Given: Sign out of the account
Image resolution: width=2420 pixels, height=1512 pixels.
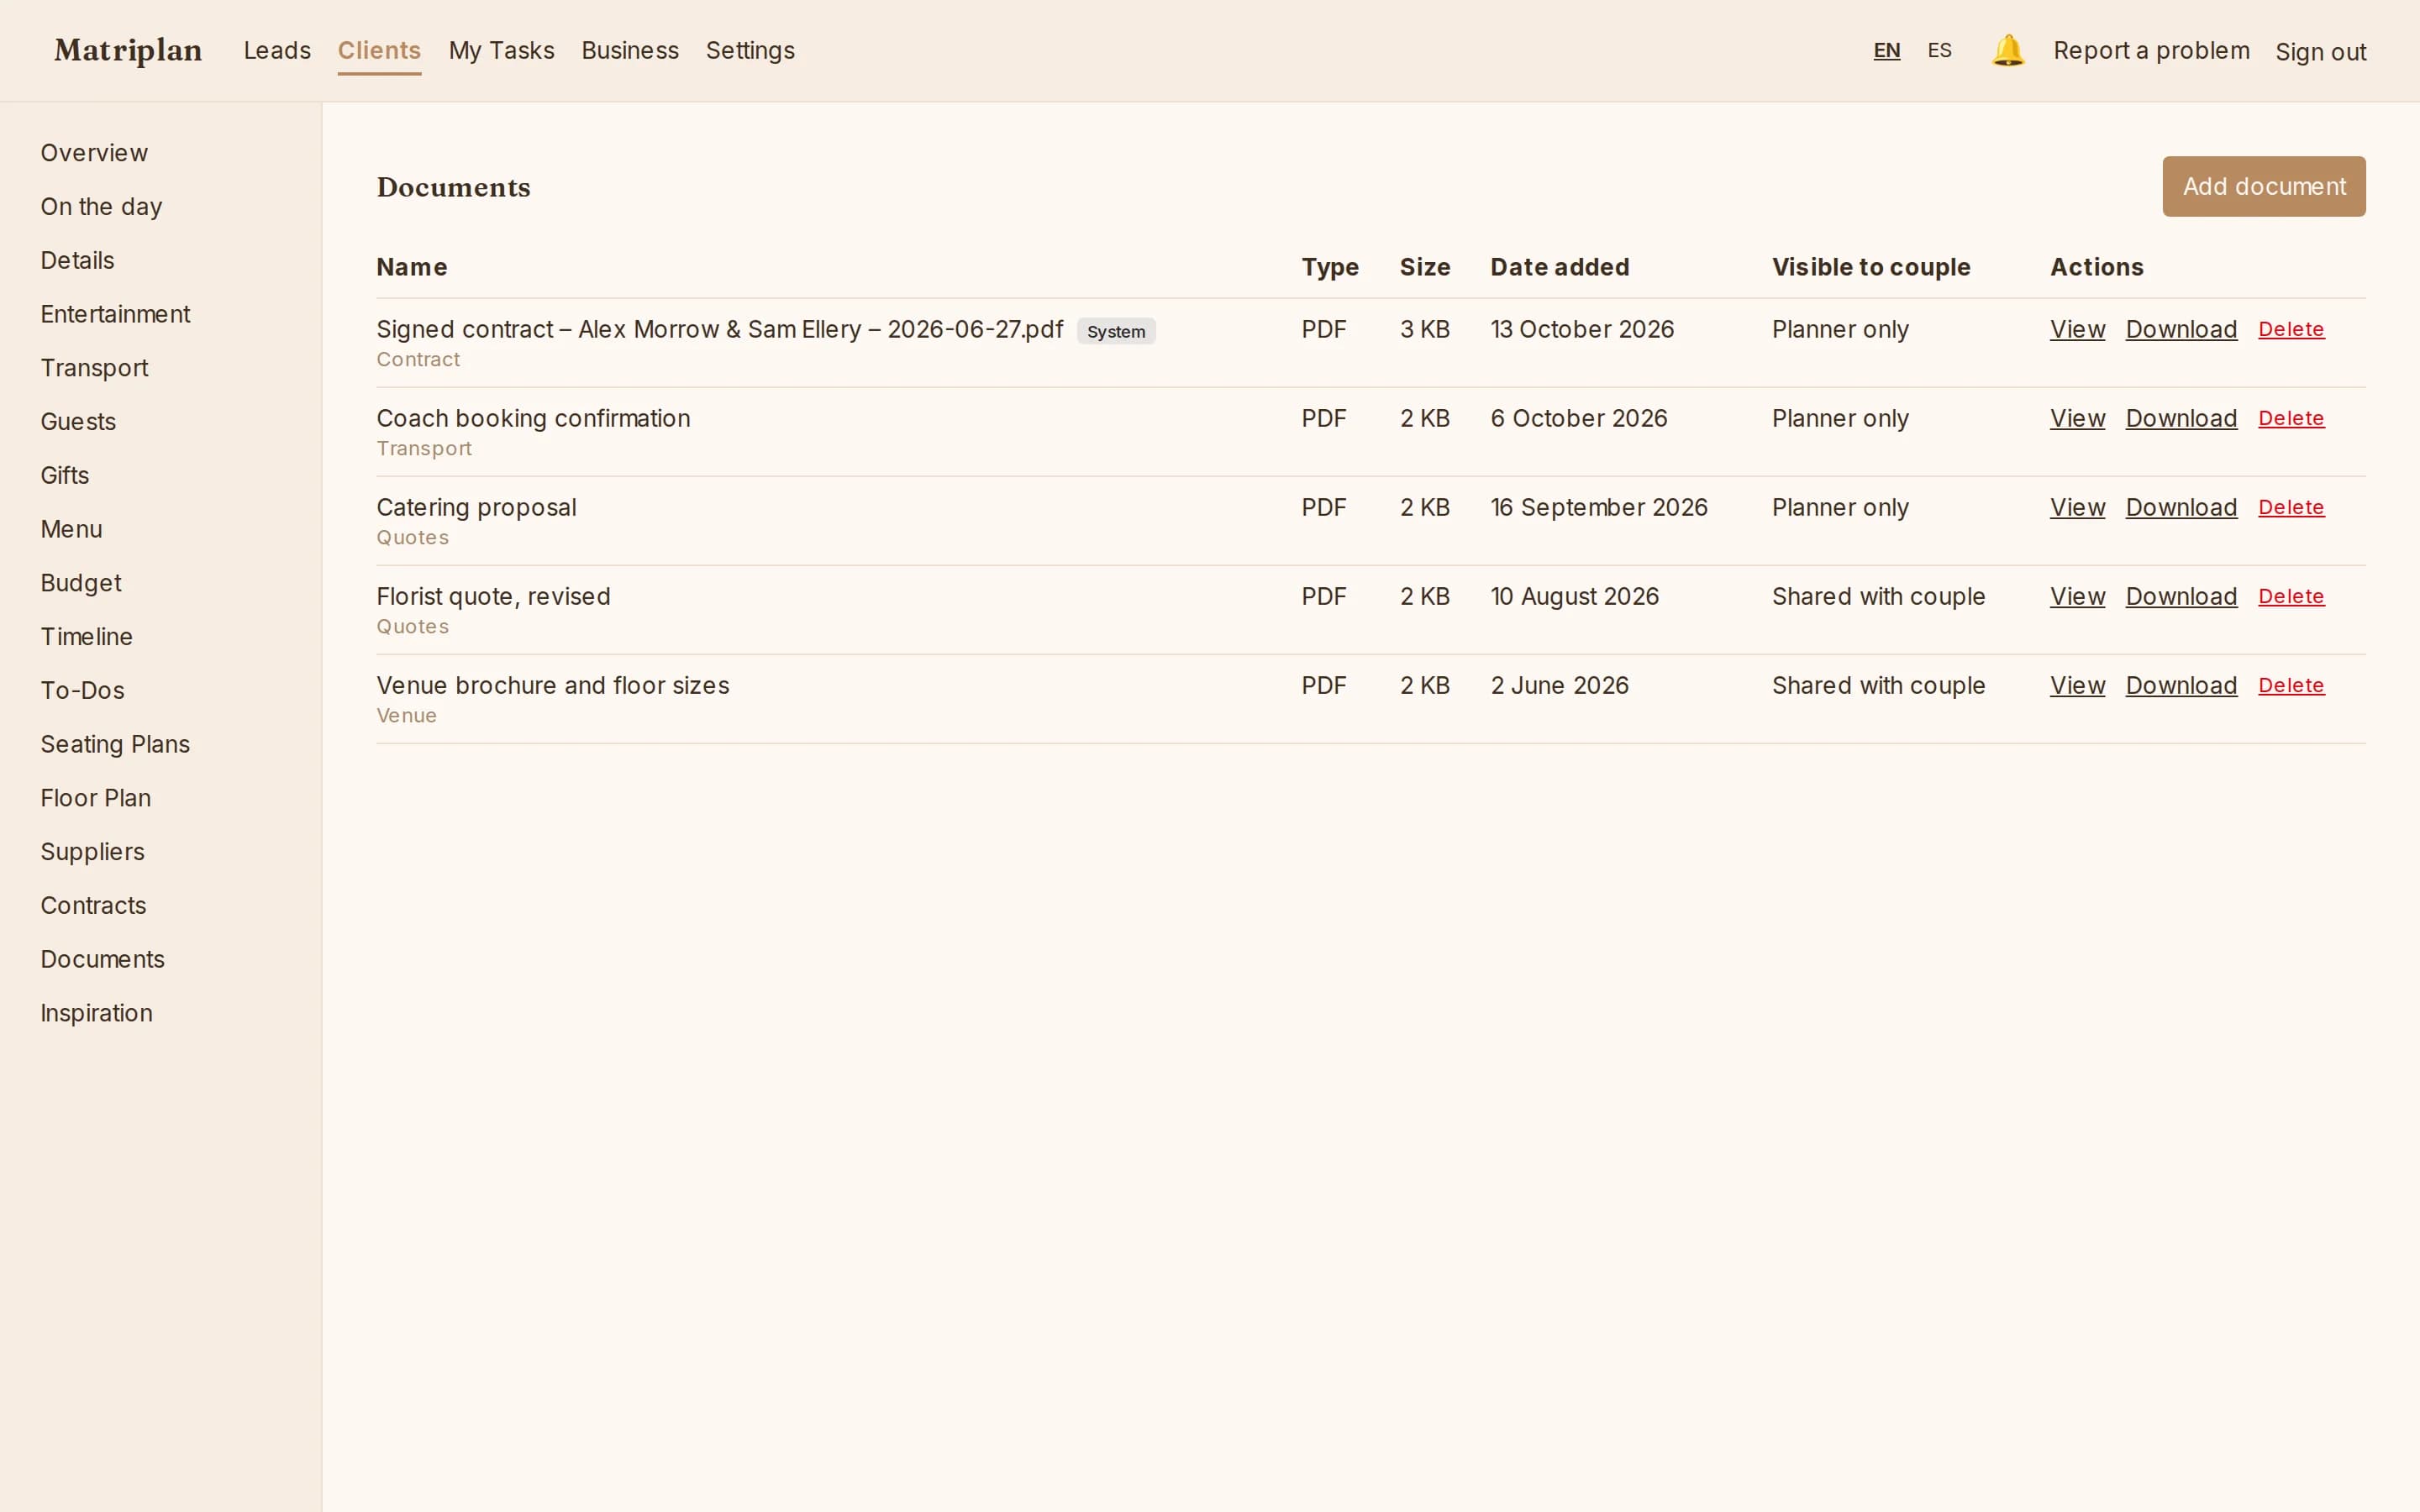Looking at the screenshot, I should (2320, 52).
